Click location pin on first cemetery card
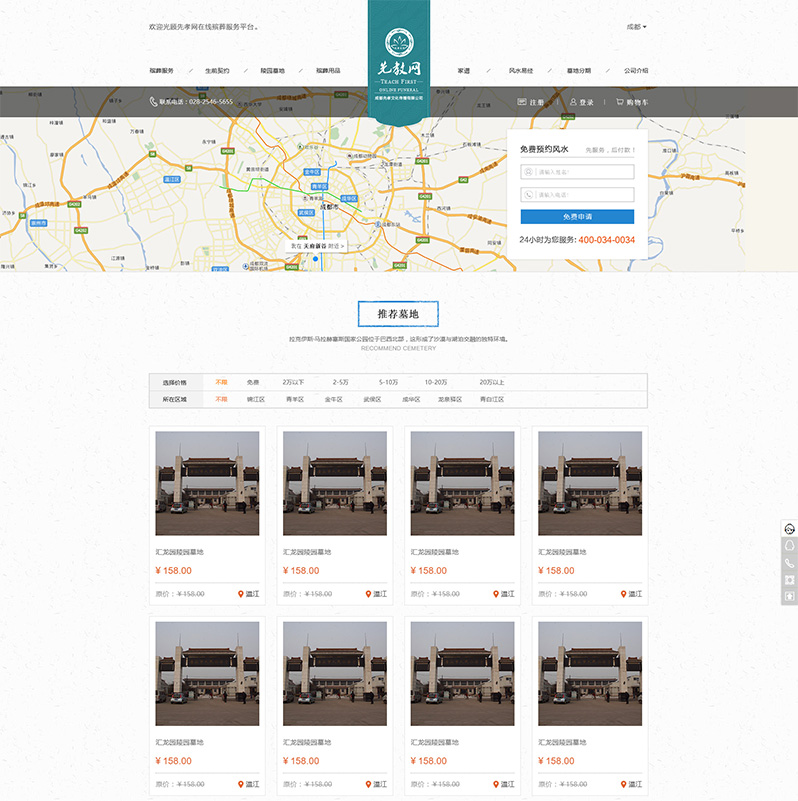Screen dimensions: 798x801 [241, 594]
